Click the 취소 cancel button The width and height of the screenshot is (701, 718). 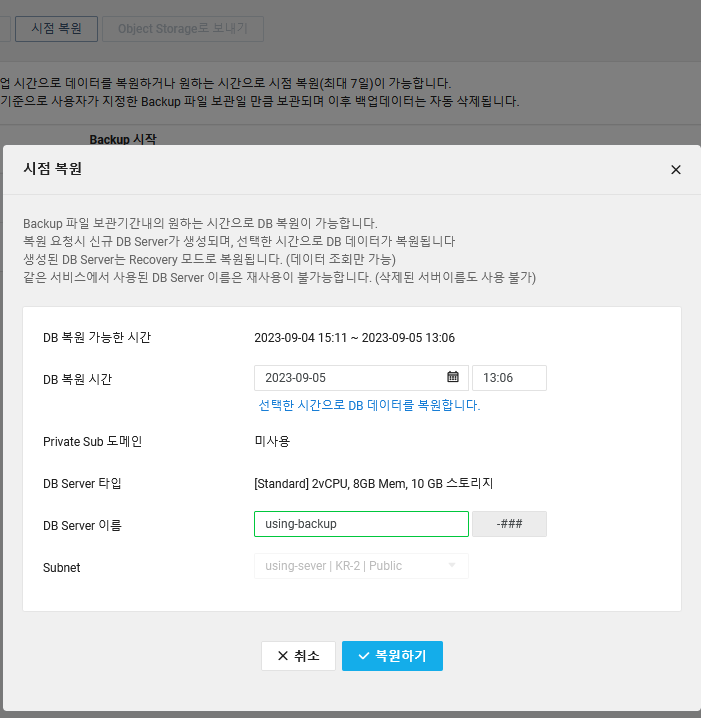tap(299, 656)
